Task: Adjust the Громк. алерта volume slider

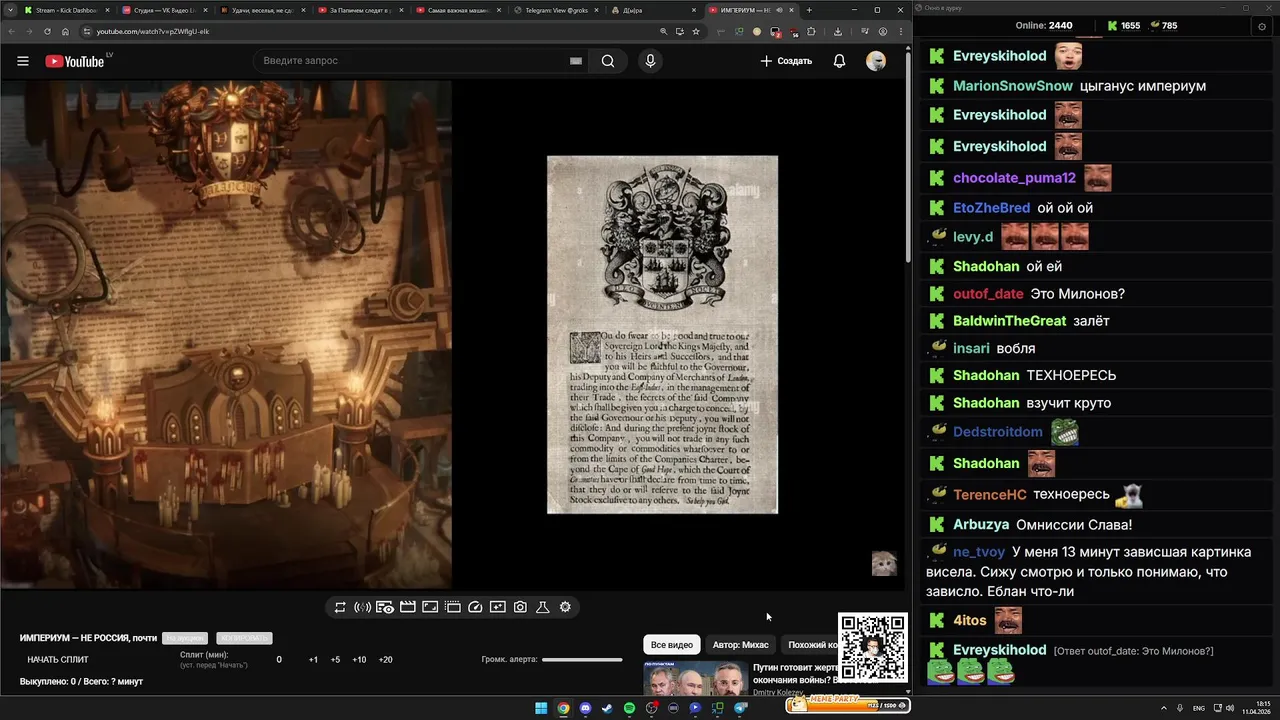Action: [582, 660]
